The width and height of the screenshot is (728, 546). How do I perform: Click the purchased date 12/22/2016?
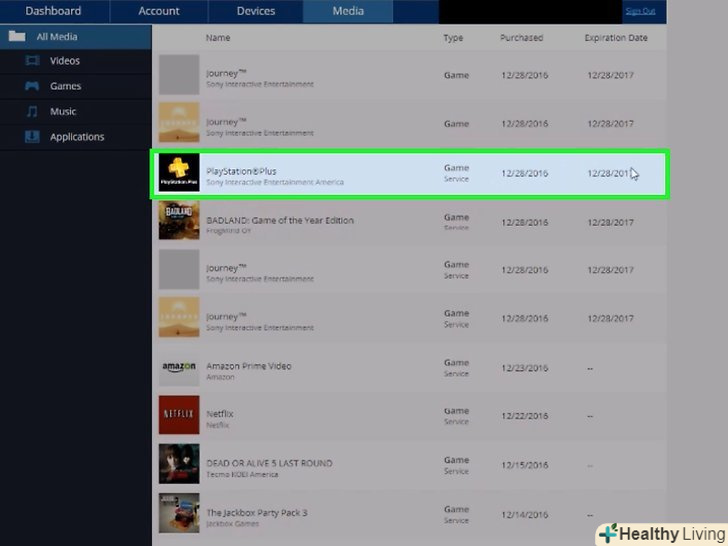525,416
